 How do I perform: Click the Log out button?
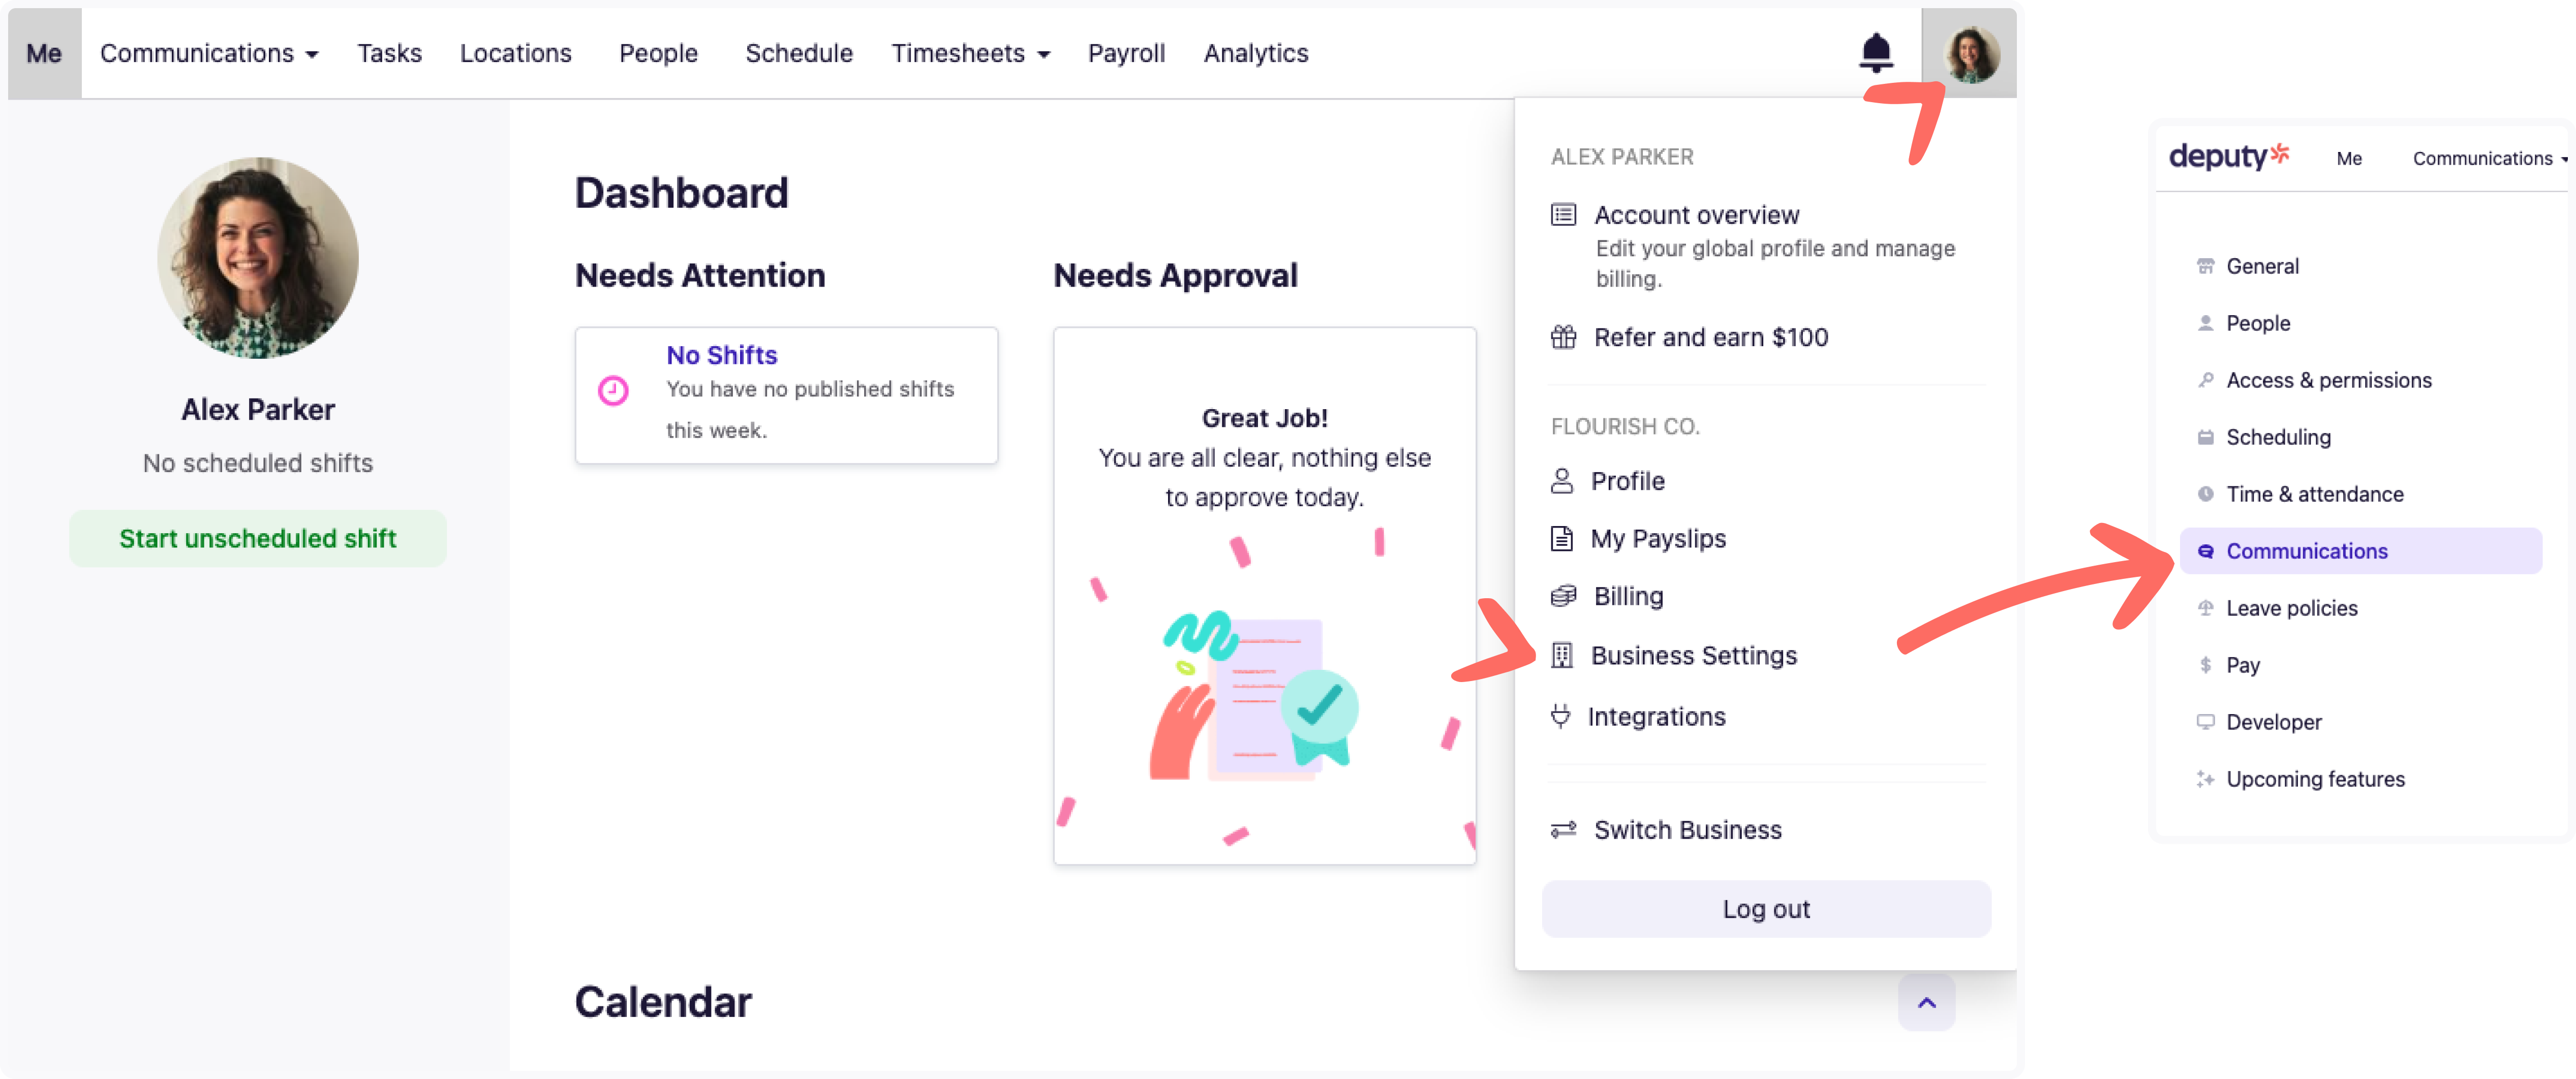pyautogui.click(x=1765, y=909)
